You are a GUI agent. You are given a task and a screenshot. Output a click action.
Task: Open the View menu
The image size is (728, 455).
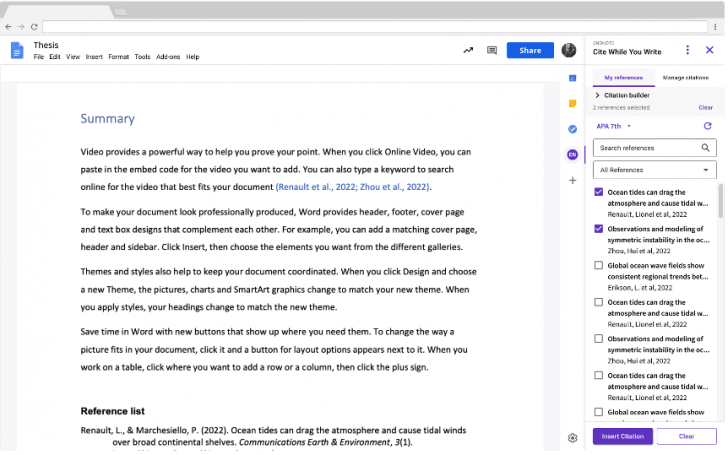click(x=73, y=57)
